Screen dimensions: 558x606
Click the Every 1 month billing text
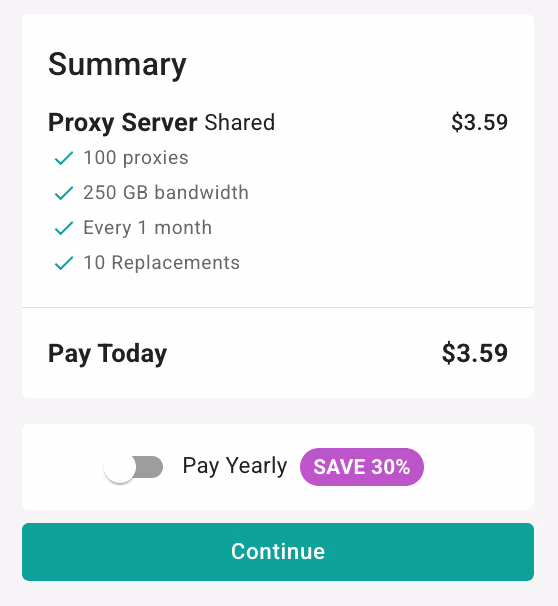click(x=147, y=228)
